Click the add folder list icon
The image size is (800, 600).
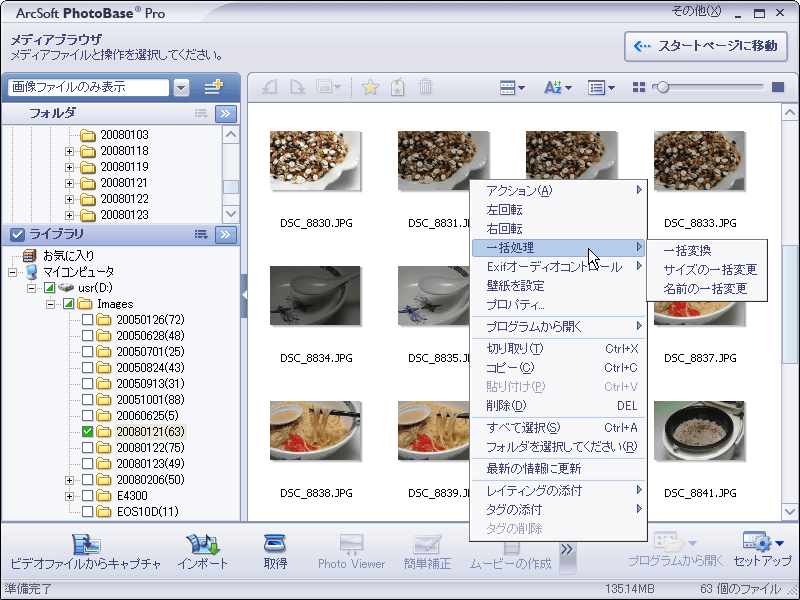click(x=213, y=87)
